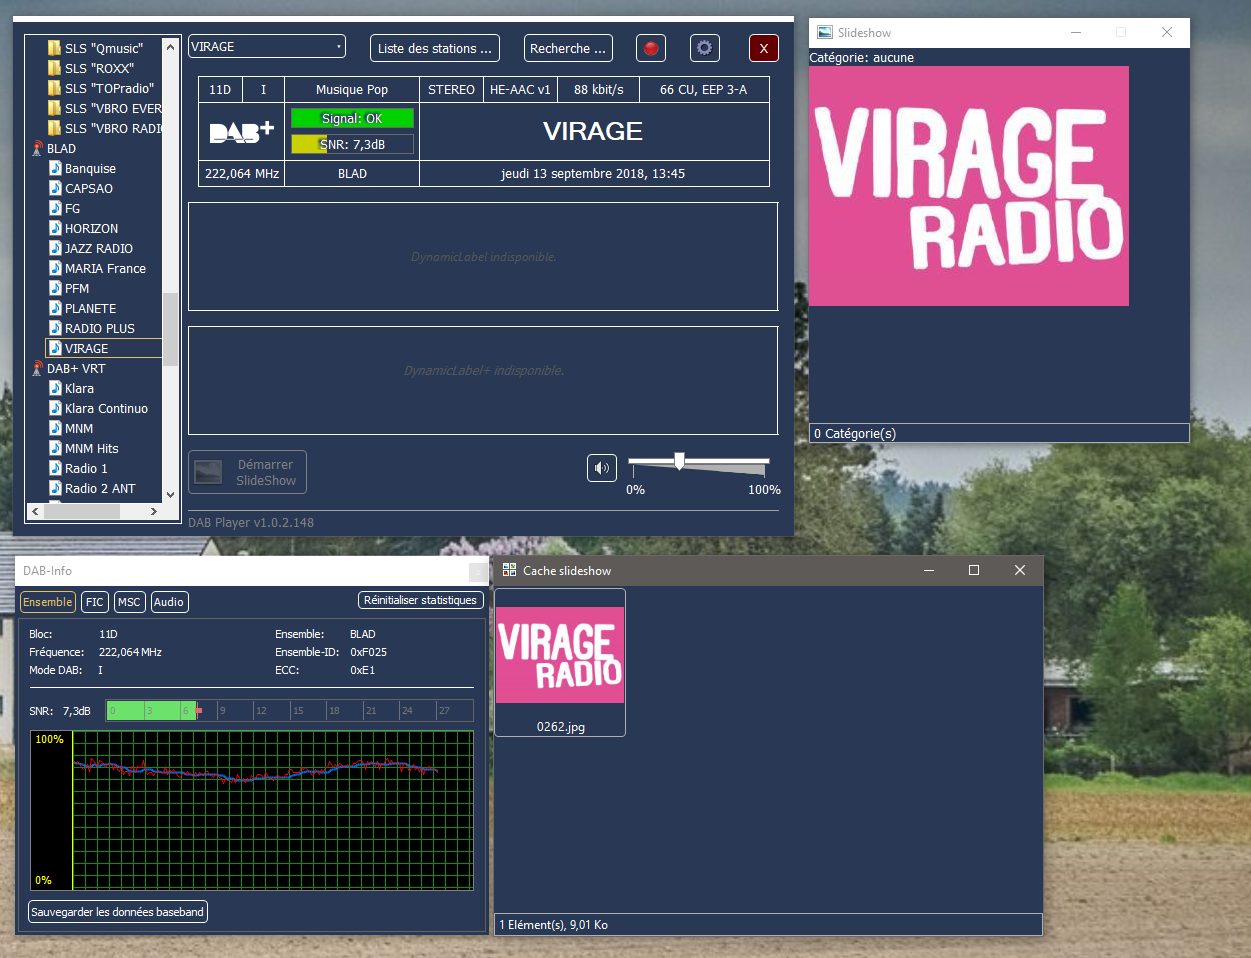Click Slideshow window title icon
The image size is (1251, 958).
click(x=825, y=32)
